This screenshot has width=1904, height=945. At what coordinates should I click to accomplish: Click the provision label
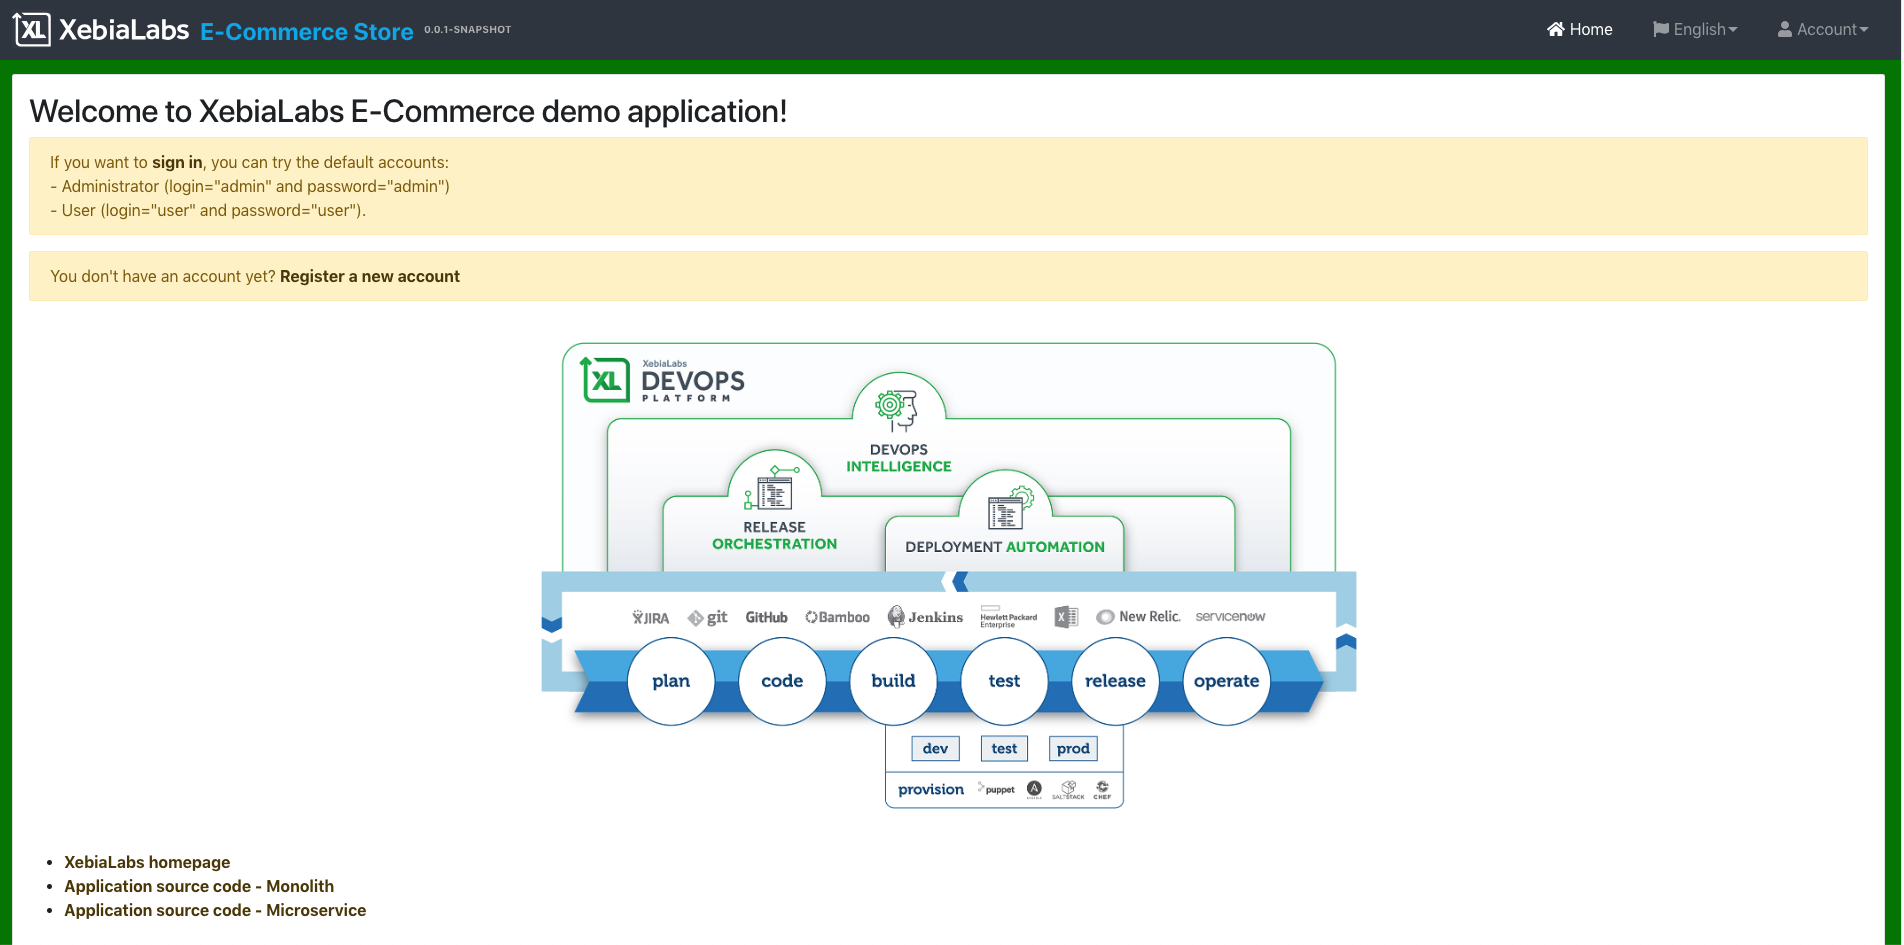point(931,789)
